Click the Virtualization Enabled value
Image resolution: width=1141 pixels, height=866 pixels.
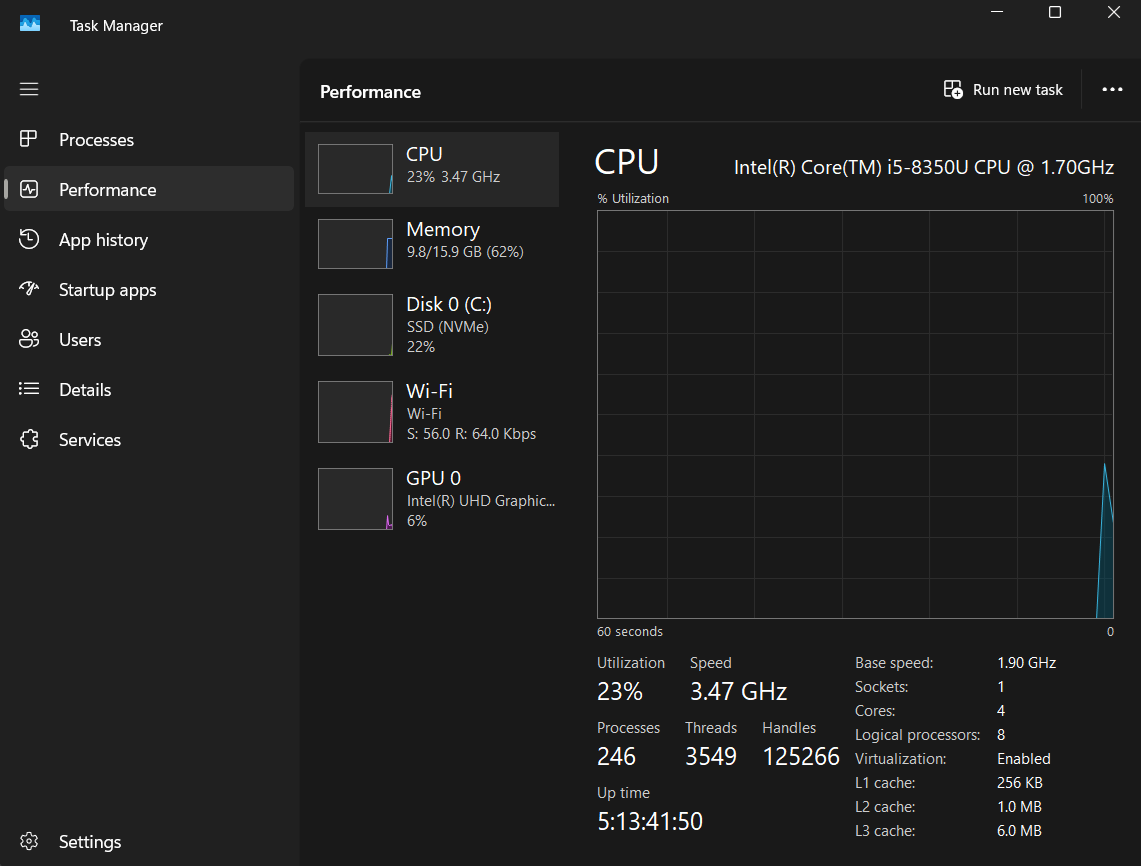(x=1023, y=759)
